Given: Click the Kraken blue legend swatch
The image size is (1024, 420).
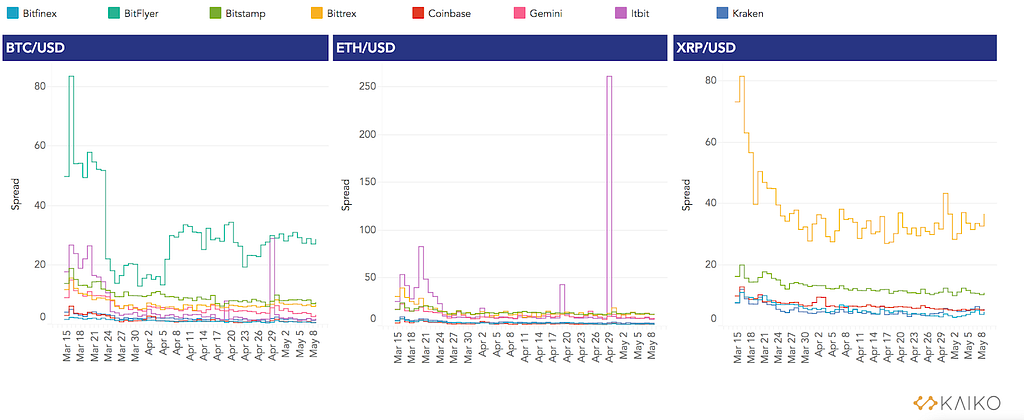Looking at the screenshot, I should click(722, 12).
